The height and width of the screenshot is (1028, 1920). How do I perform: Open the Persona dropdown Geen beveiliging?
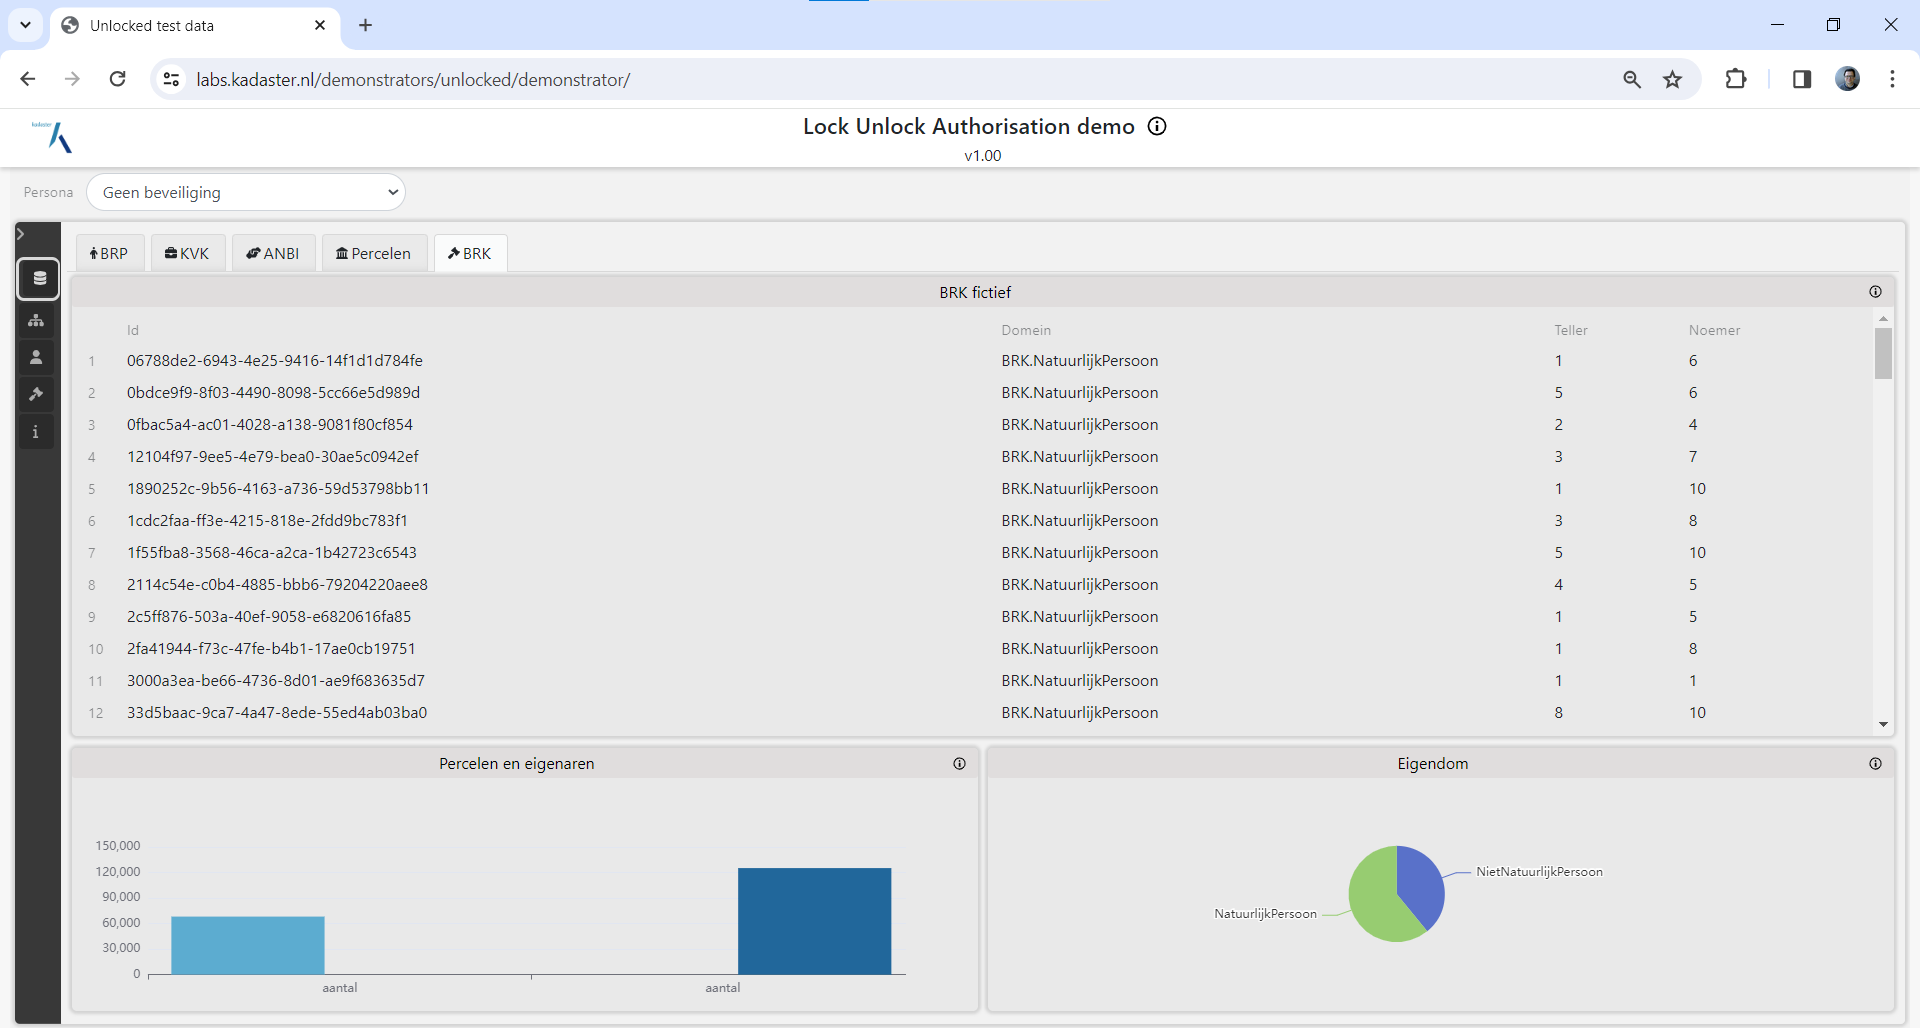(x=246, y=192)
